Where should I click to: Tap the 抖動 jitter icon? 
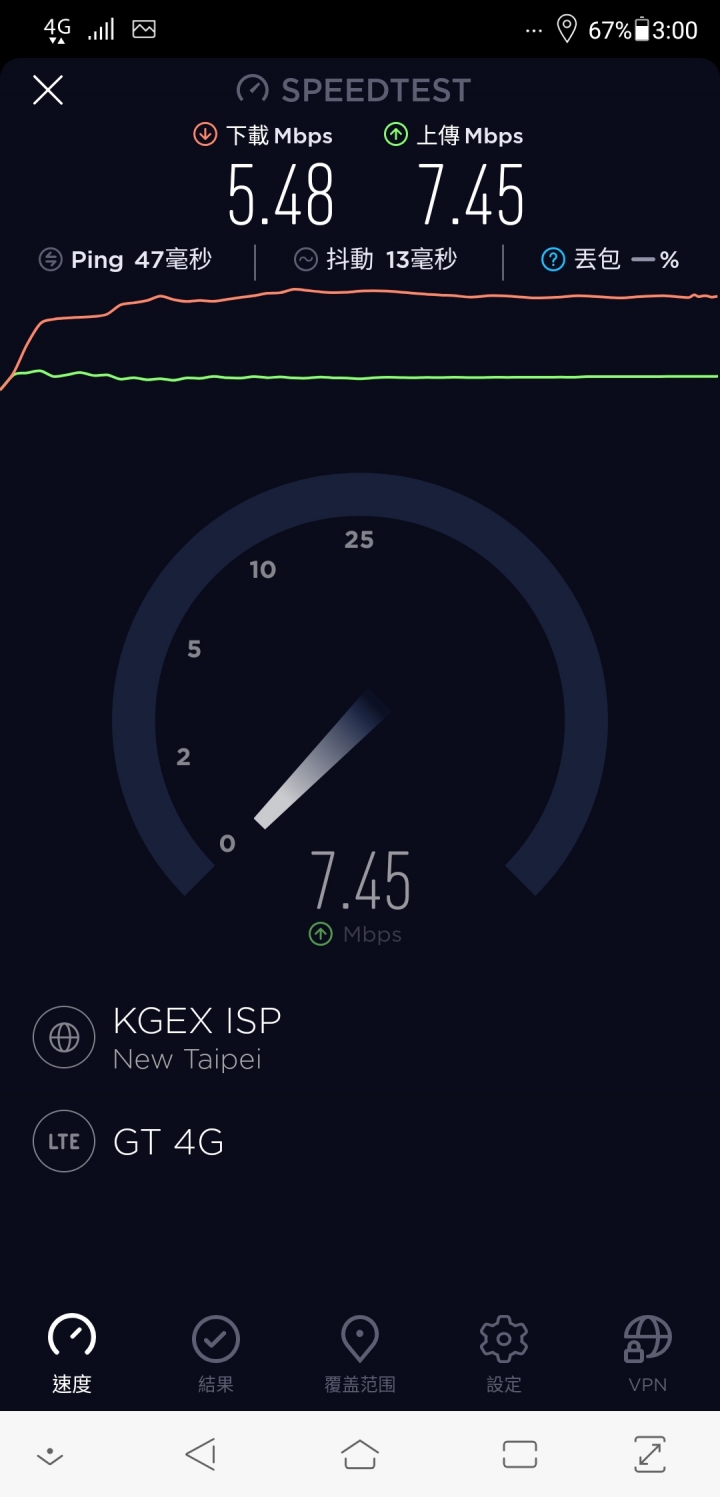coord(306,260)
